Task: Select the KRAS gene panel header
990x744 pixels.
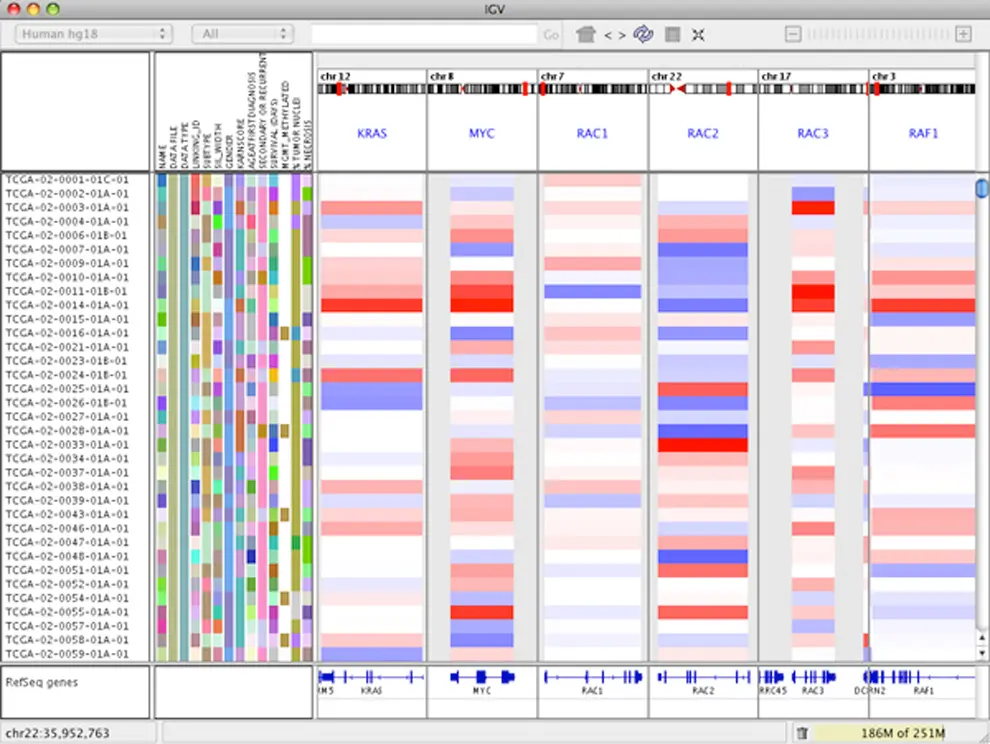Action: 372,133
